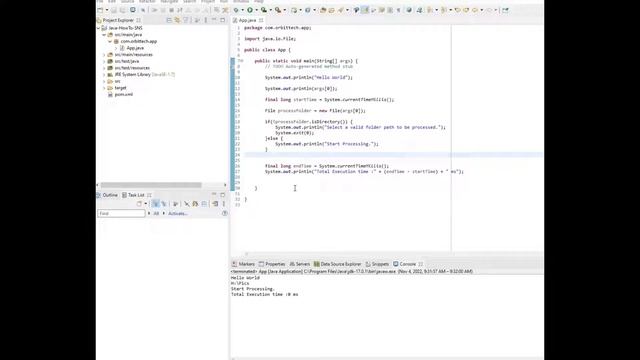640x360 pixels.
Task: Expand the App.java tree node
Action: point(116,48)
